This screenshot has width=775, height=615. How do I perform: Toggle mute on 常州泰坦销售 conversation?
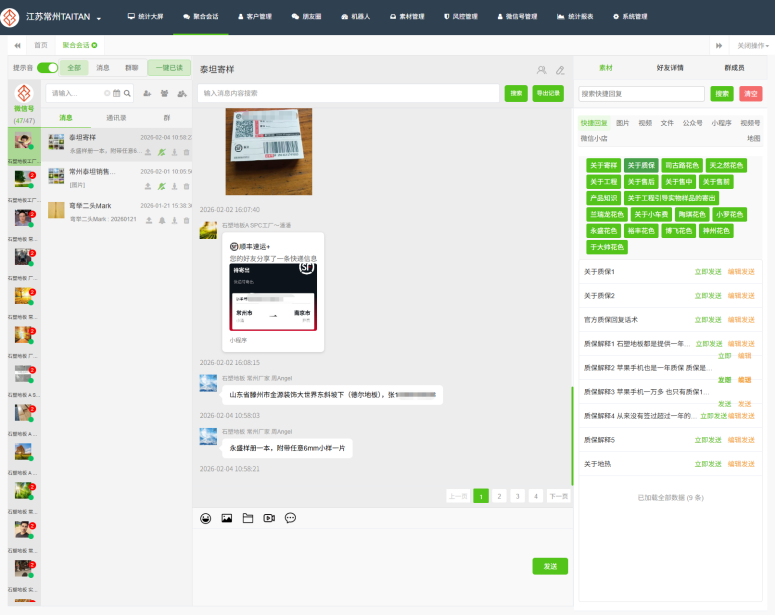pyautogui.click(x=162, y=186)
